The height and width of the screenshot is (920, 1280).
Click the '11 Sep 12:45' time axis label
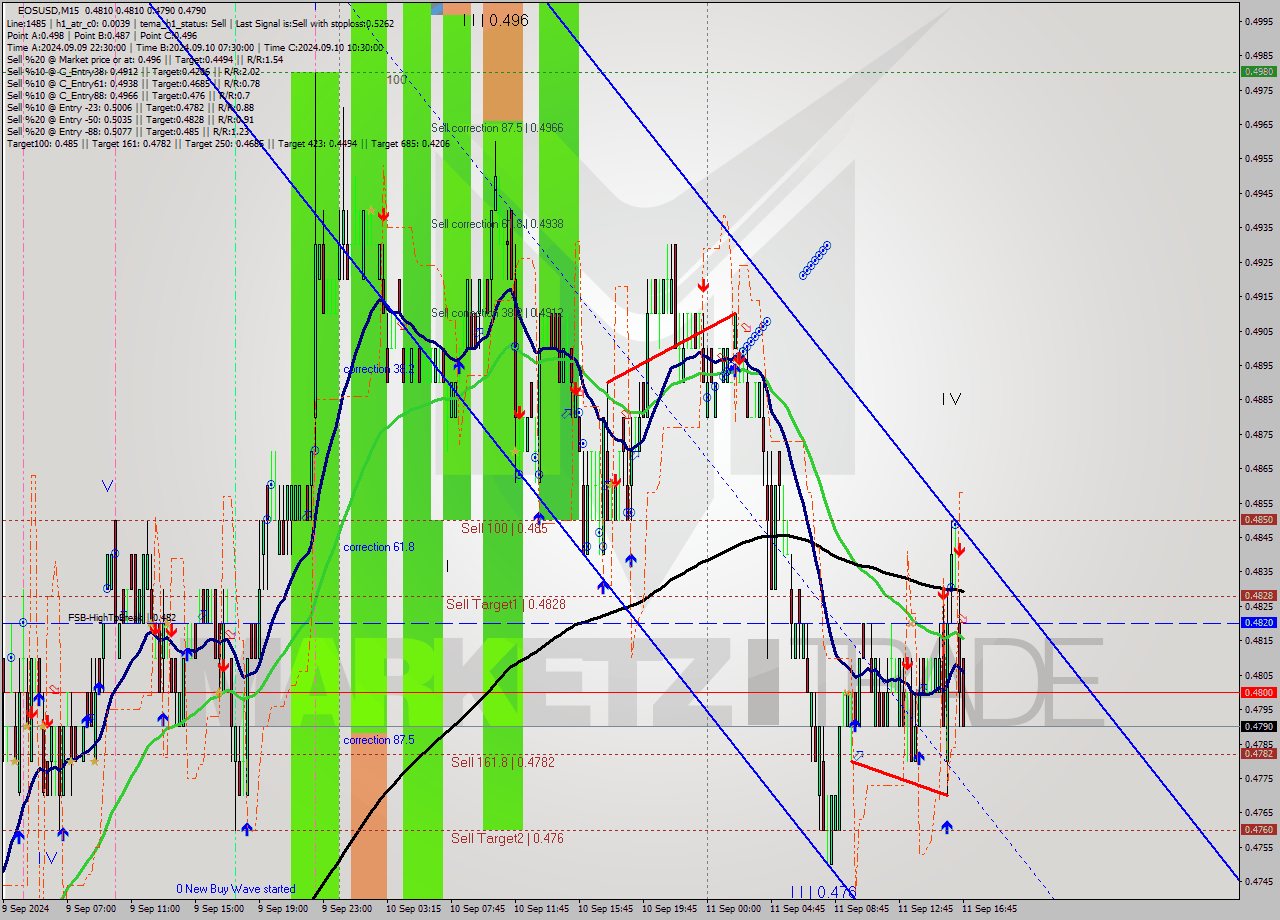tap(925, 909)
